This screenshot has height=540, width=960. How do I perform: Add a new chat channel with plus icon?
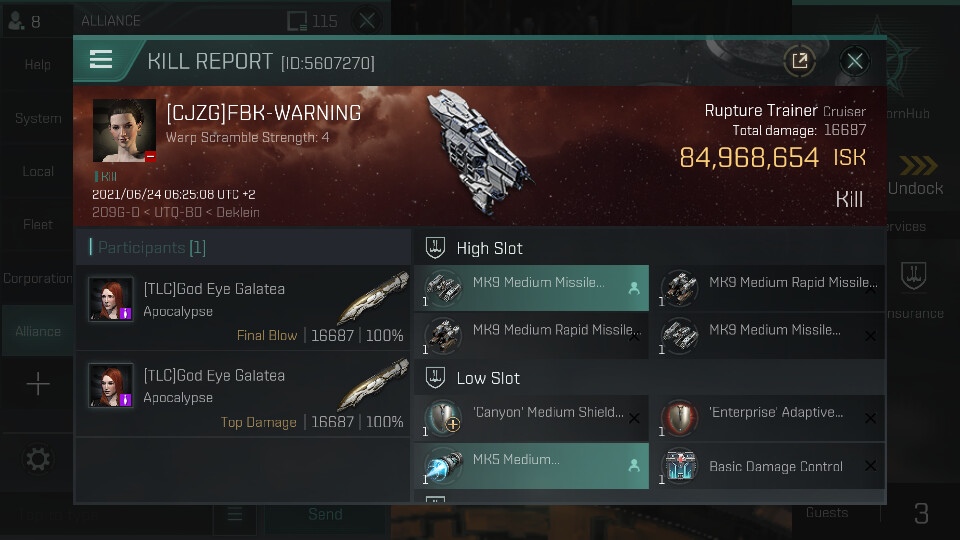point(38,384)
